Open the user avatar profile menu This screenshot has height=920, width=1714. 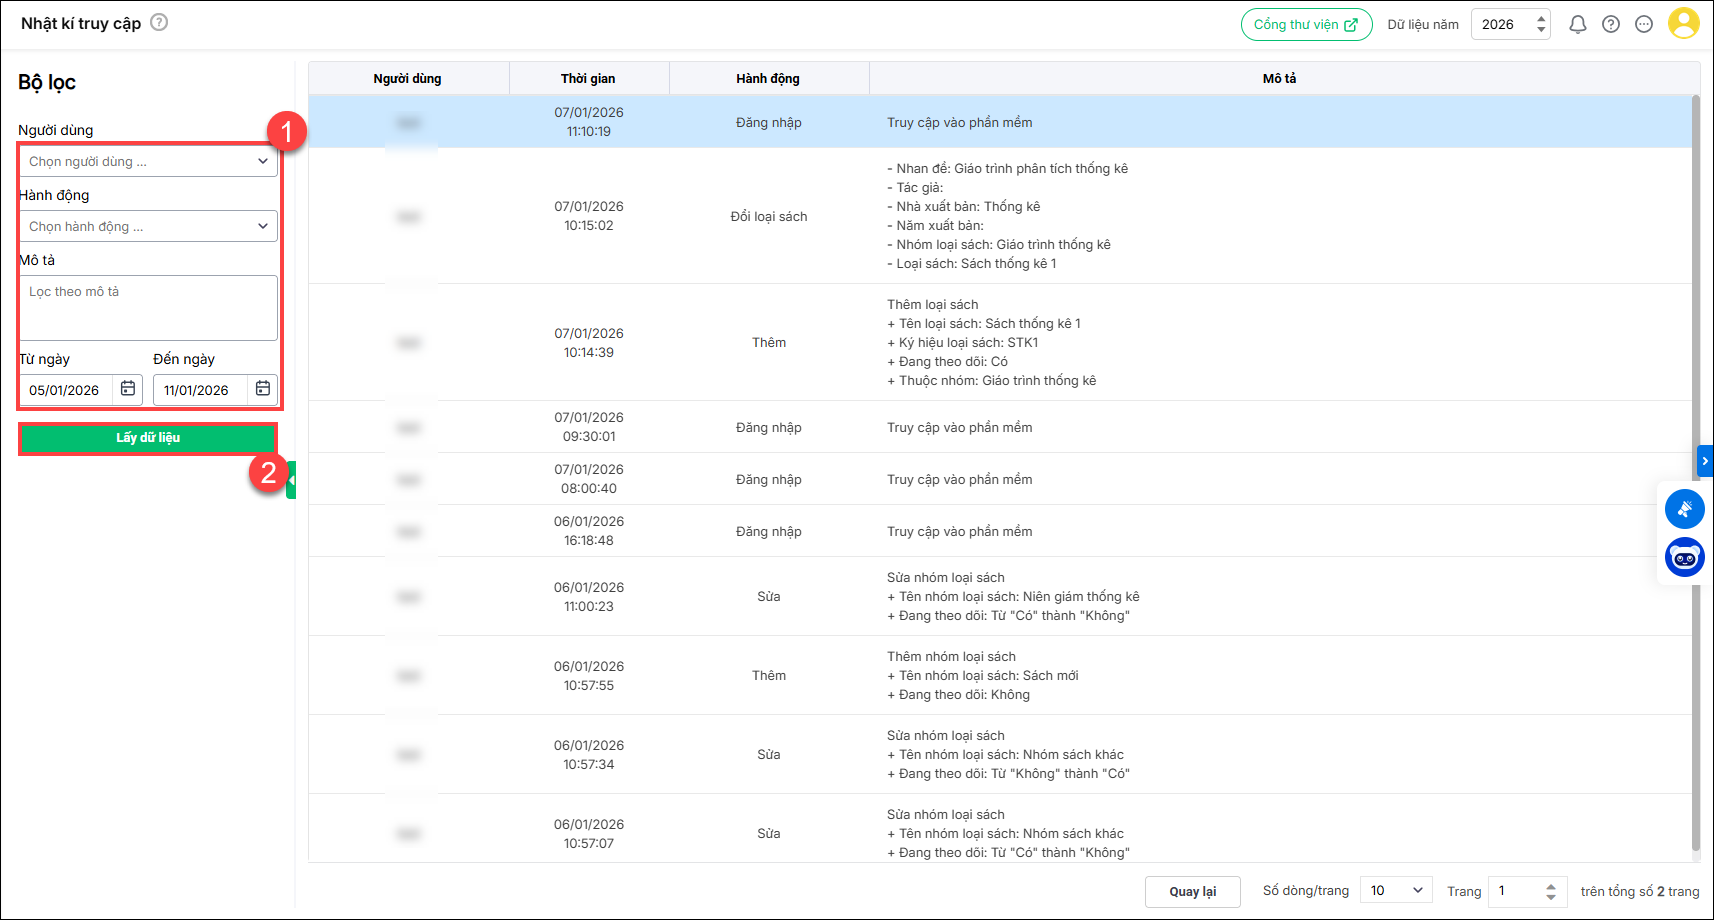pos(1683,24)
